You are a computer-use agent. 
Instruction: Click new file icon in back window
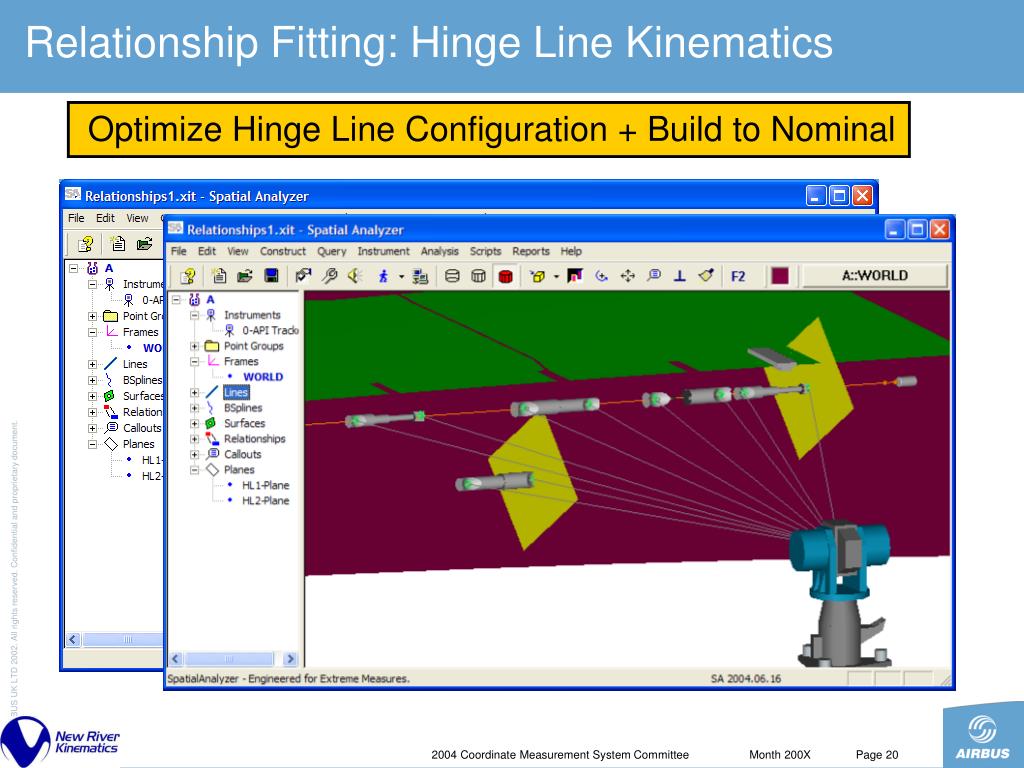click(118, 244)
